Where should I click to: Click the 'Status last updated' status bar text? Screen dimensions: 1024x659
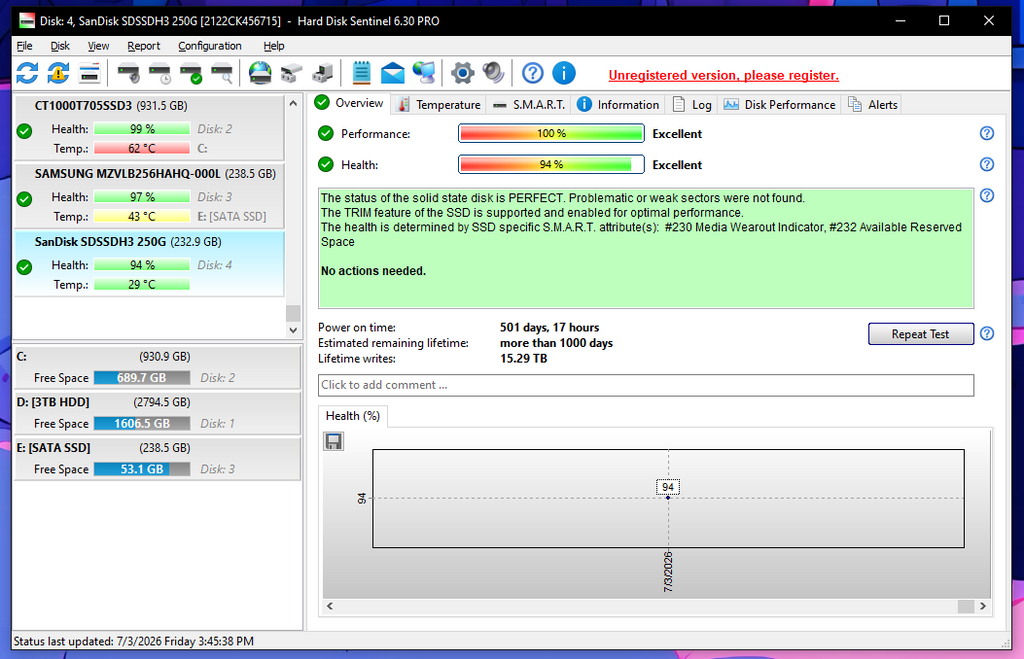click(x=133, y=641)
